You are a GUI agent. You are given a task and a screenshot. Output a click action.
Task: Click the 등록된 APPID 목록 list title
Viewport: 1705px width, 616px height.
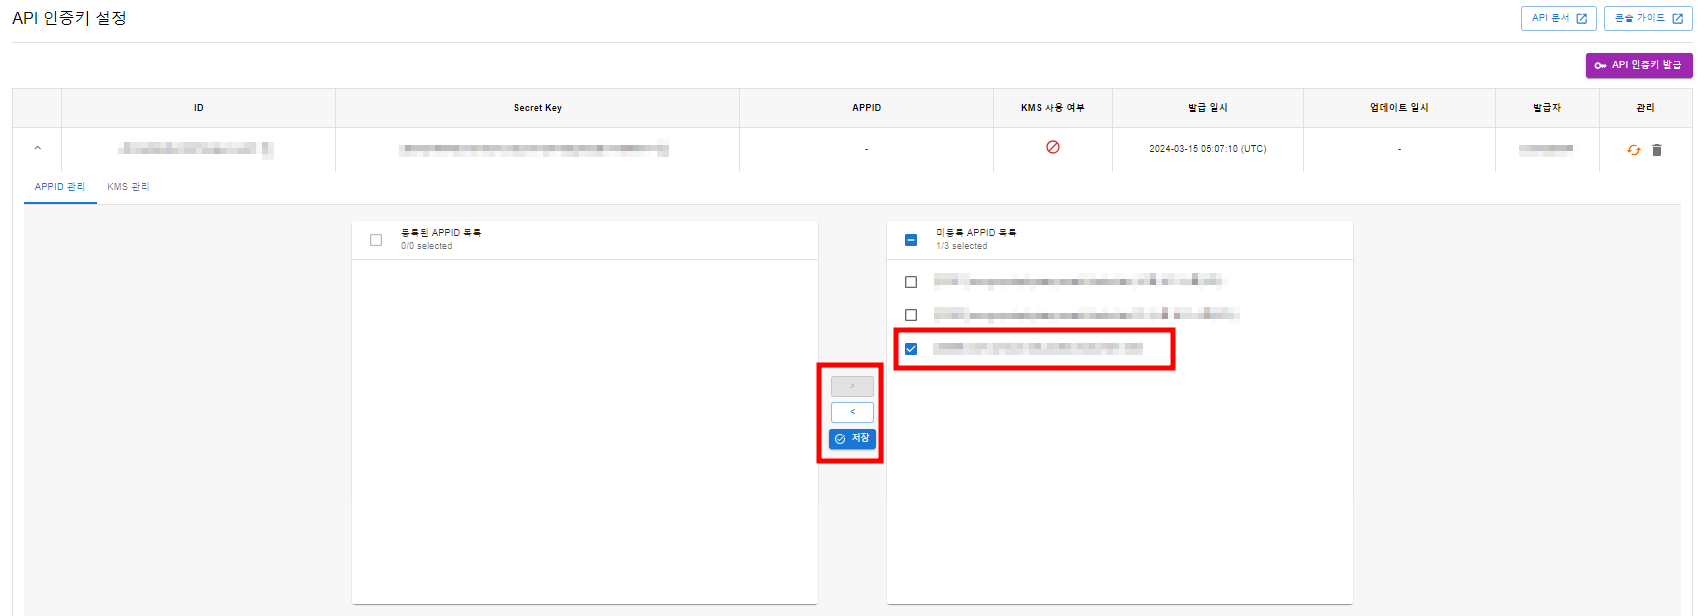point(441,232)
